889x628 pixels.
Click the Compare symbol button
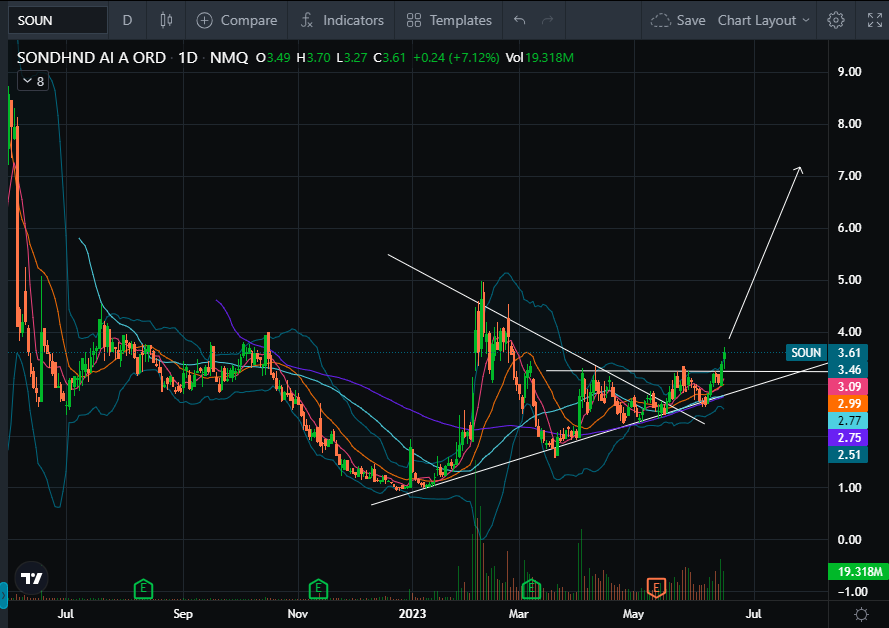[x=236, y=20]
